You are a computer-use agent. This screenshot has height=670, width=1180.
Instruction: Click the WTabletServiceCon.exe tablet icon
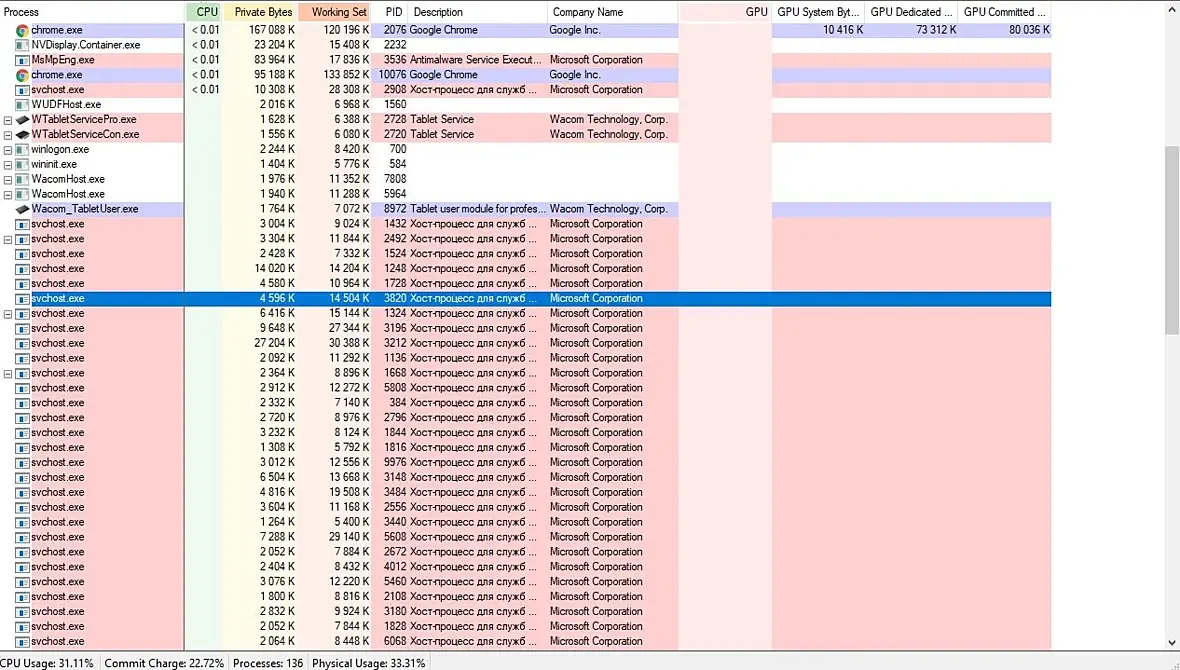point(23,135)
